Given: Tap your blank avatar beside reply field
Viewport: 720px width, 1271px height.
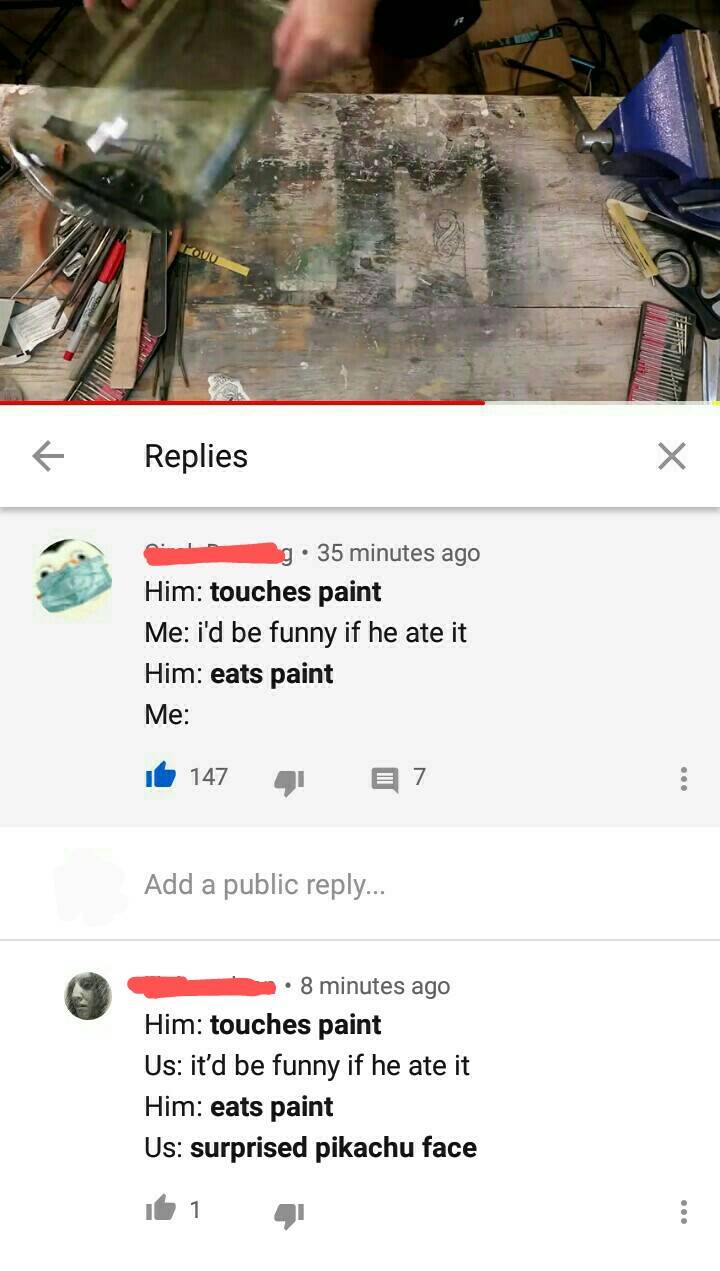Looking at the screenshot, I should tap(91, 886).
